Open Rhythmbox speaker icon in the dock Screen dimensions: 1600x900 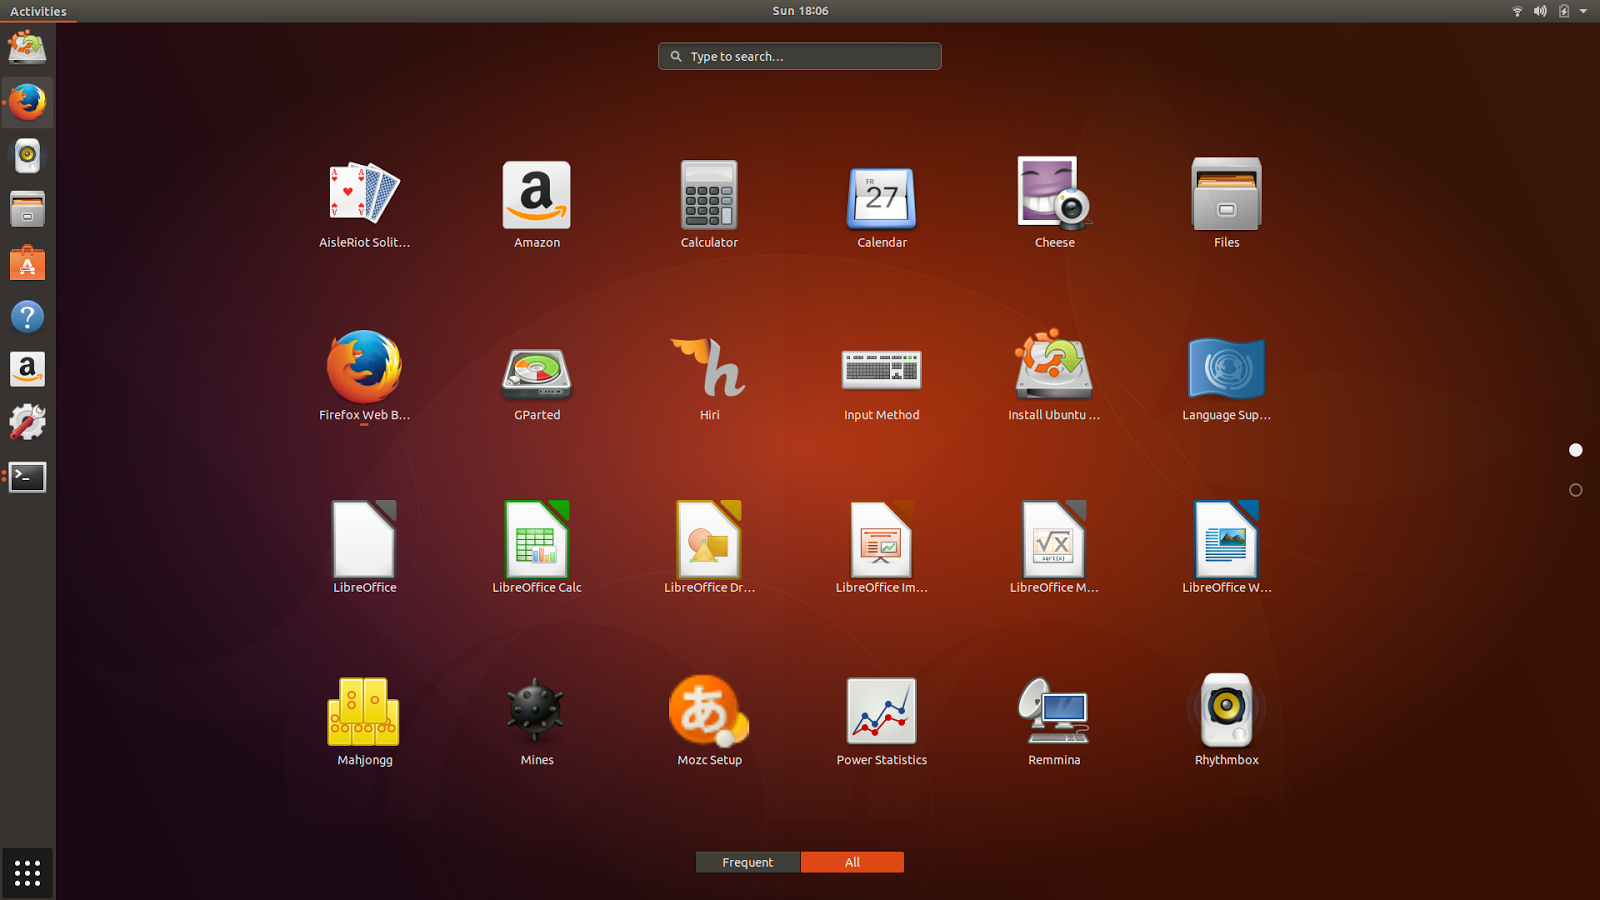coord(27,156)
